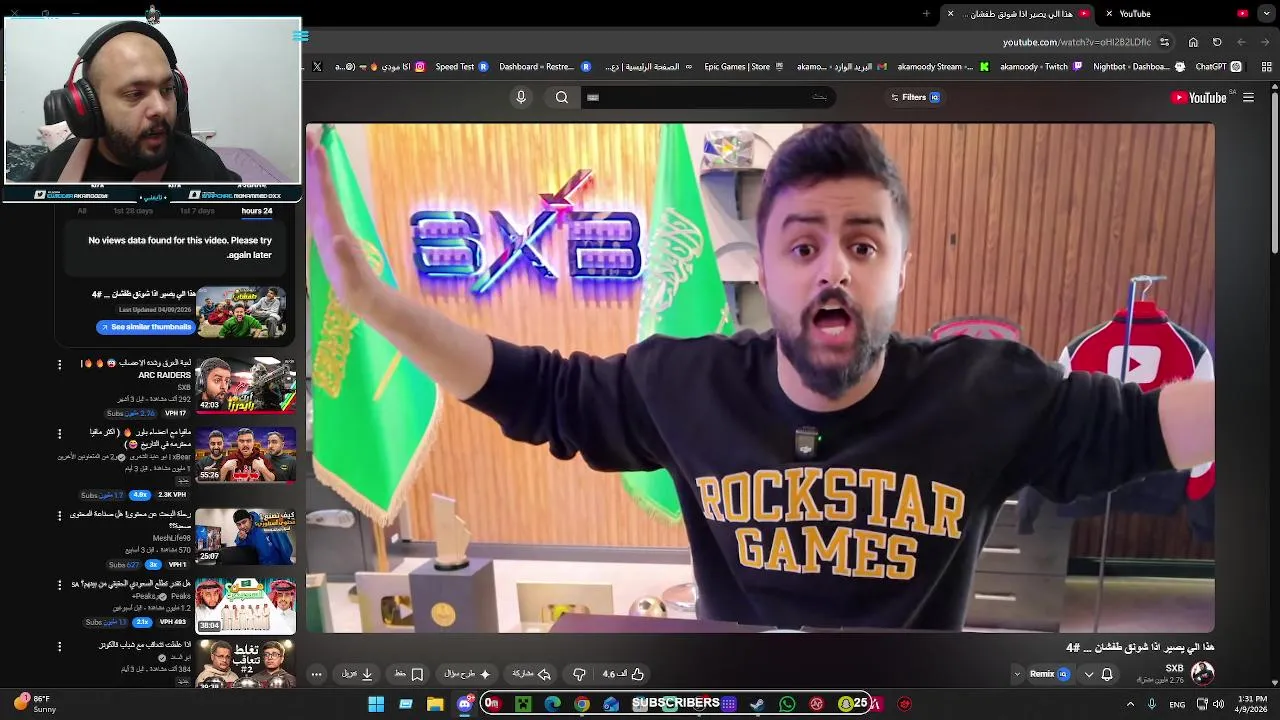Image resolution: width=1280 pixels, height=720 pixels.
Task: Like the video with thumbs-up 4.6K
Action: tap(623, 674)
